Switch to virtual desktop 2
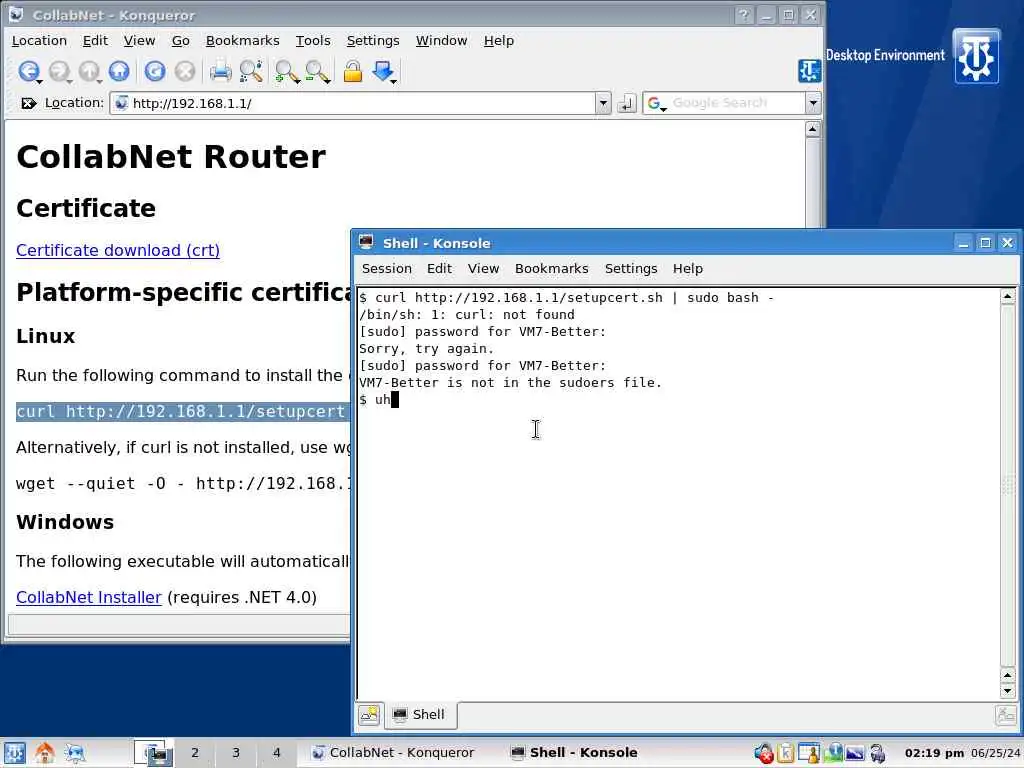The image size is (1024, 768). [195, 752]
